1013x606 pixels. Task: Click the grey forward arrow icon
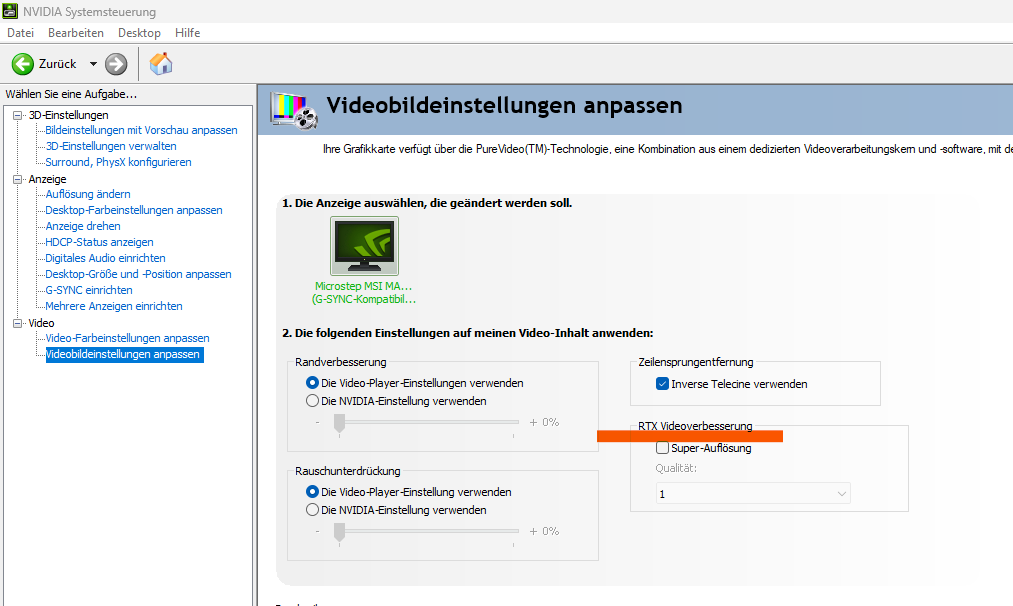click(x=116, y=64)
